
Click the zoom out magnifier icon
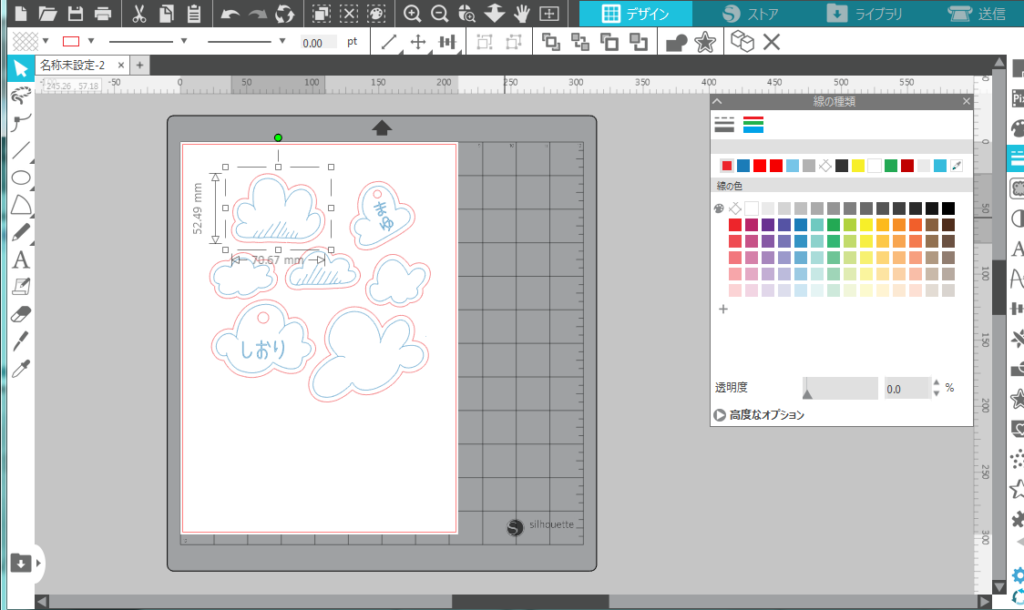pos(440,13)
